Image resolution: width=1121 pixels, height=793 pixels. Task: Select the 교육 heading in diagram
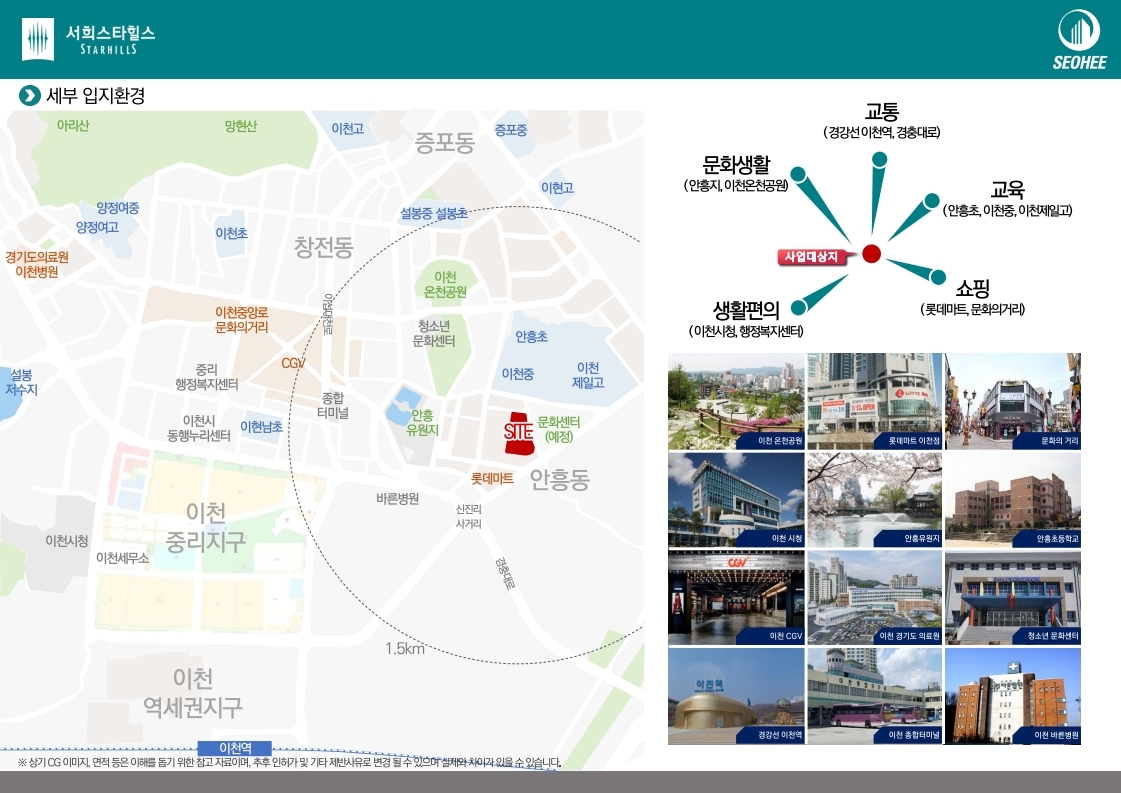pos(1007,189)
